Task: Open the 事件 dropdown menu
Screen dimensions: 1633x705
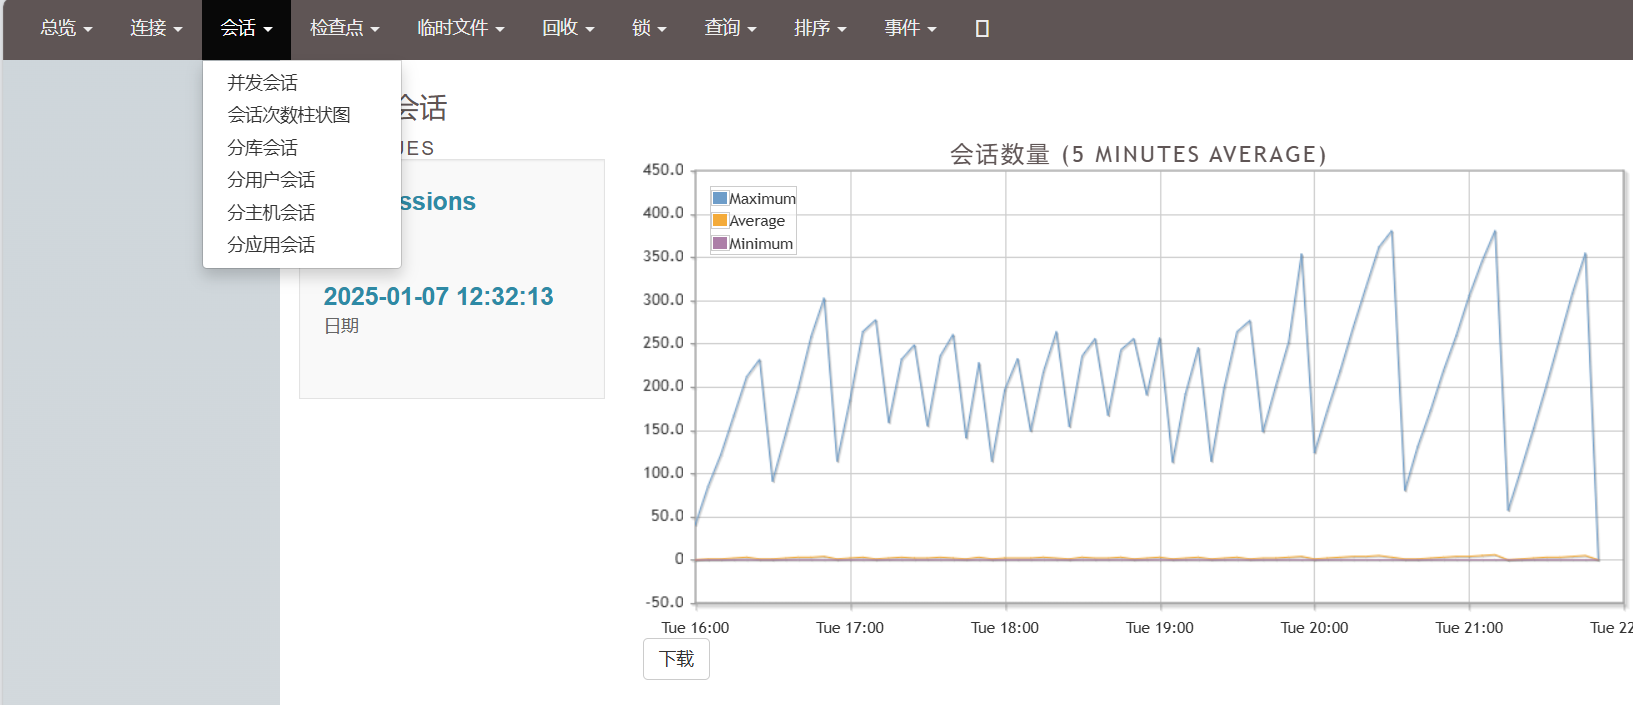Action: tap(910, 29)
